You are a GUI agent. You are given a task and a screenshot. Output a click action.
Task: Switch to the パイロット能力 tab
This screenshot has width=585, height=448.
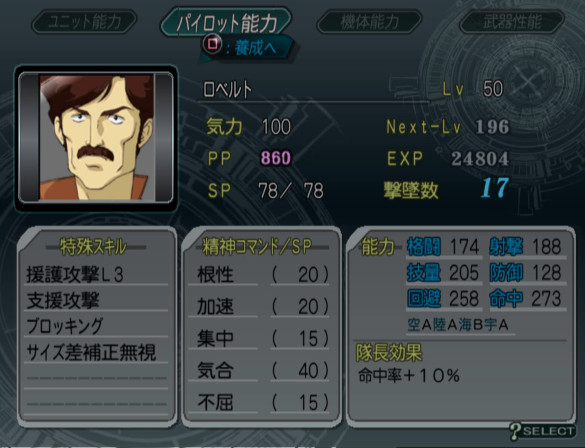[226, 22]
